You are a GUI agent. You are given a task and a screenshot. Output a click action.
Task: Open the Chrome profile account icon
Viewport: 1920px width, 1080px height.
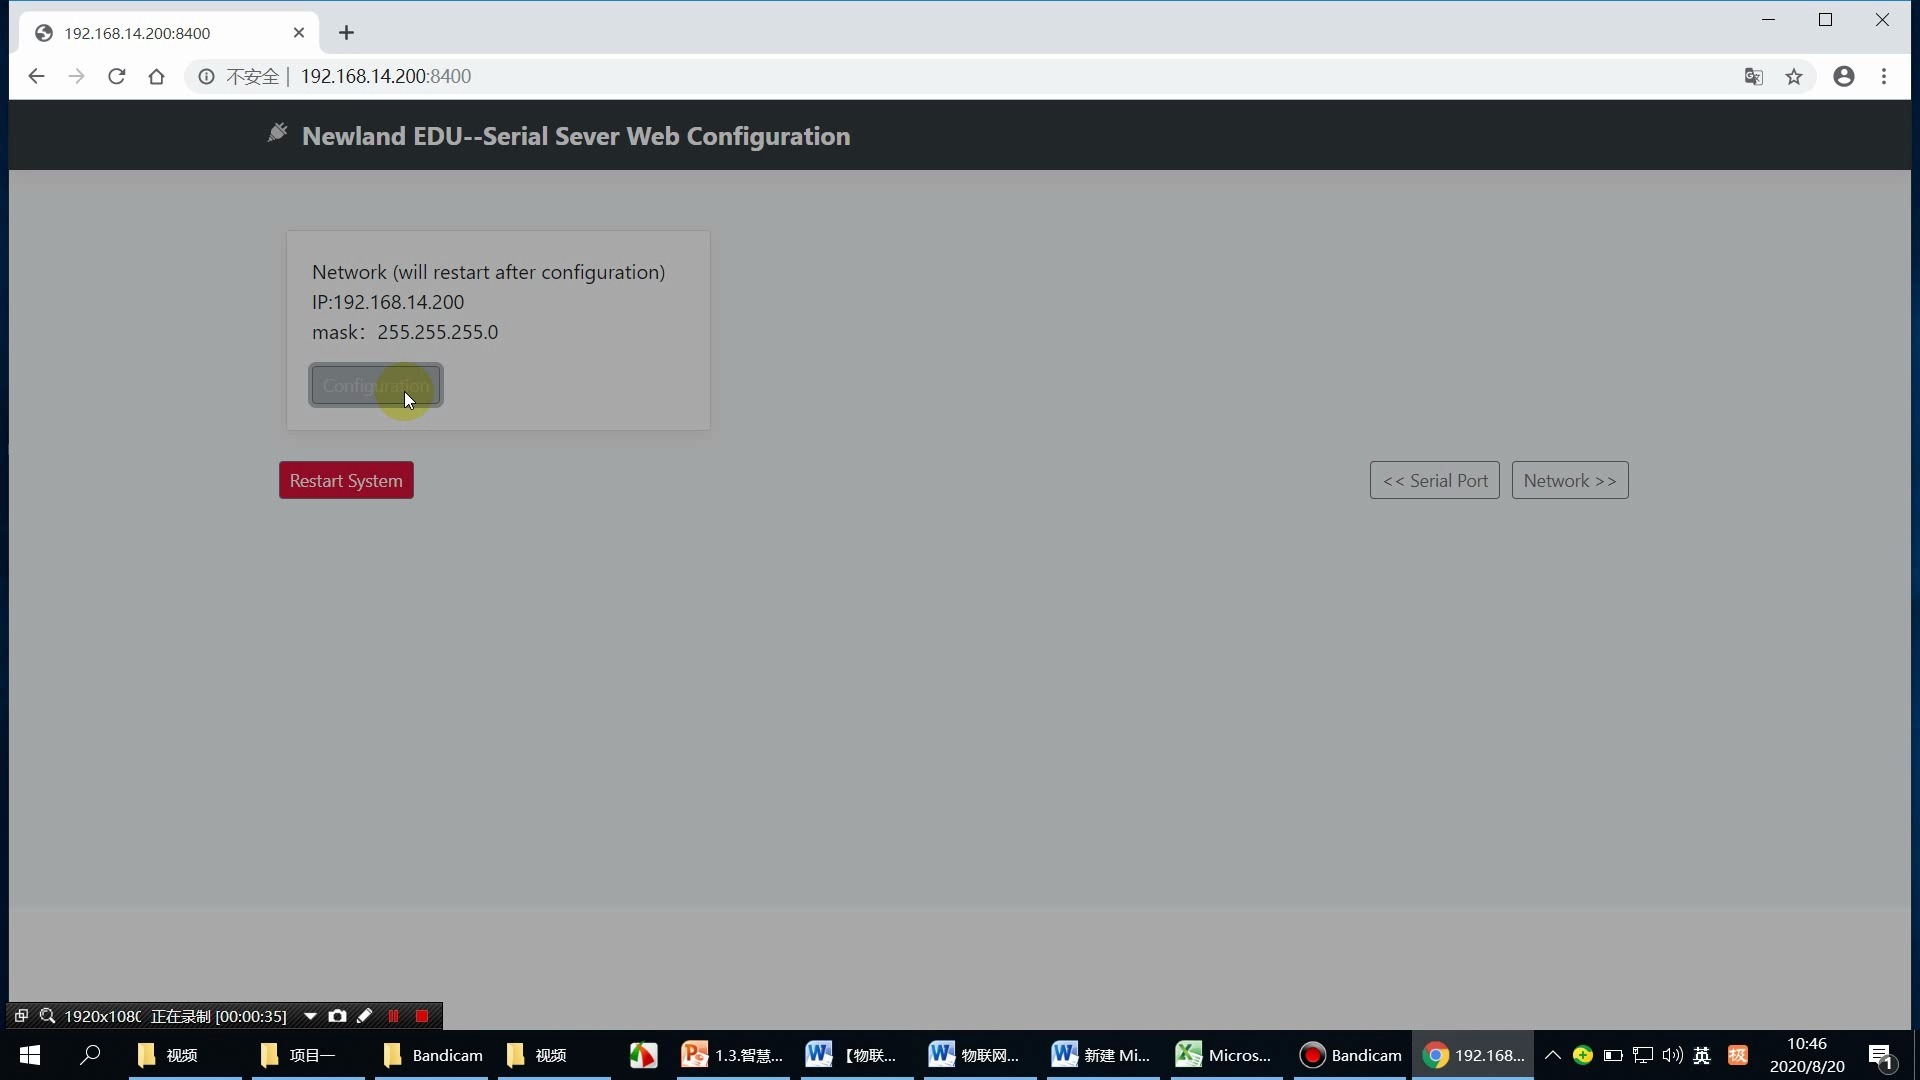(1844, 77)
